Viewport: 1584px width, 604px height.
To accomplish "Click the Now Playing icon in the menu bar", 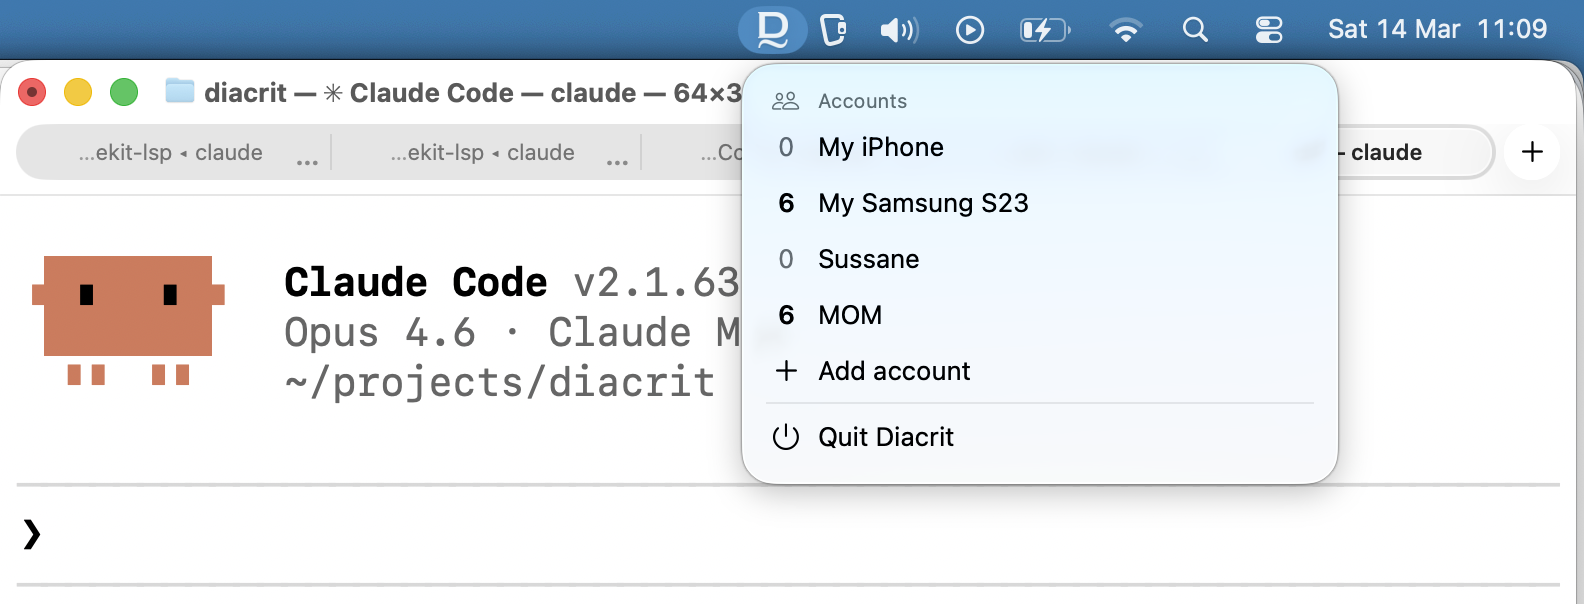I will pos(969,30).
